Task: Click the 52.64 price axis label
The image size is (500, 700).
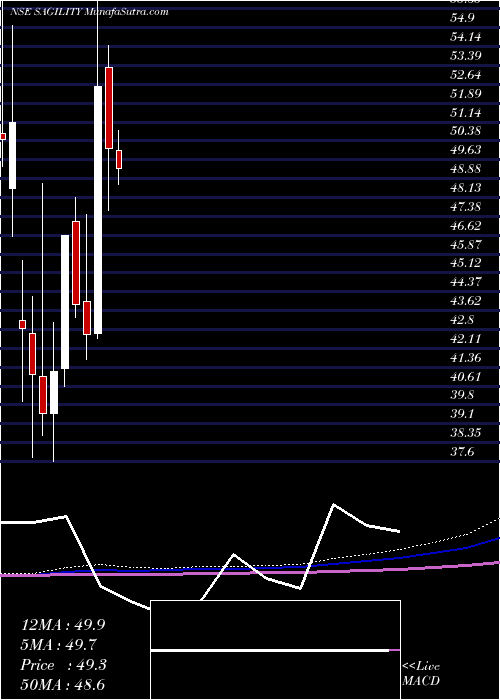Action: tap(466, 75)
